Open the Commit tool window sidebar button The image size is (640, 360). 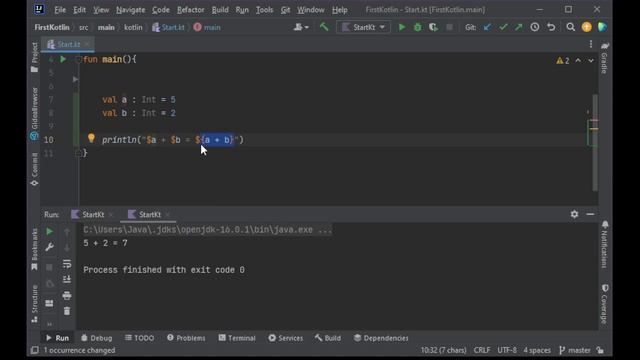[35, 169]
